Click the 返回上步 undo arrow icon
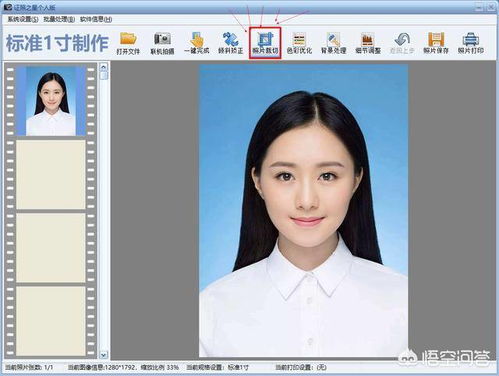The image size is (499, 376). 402,39
